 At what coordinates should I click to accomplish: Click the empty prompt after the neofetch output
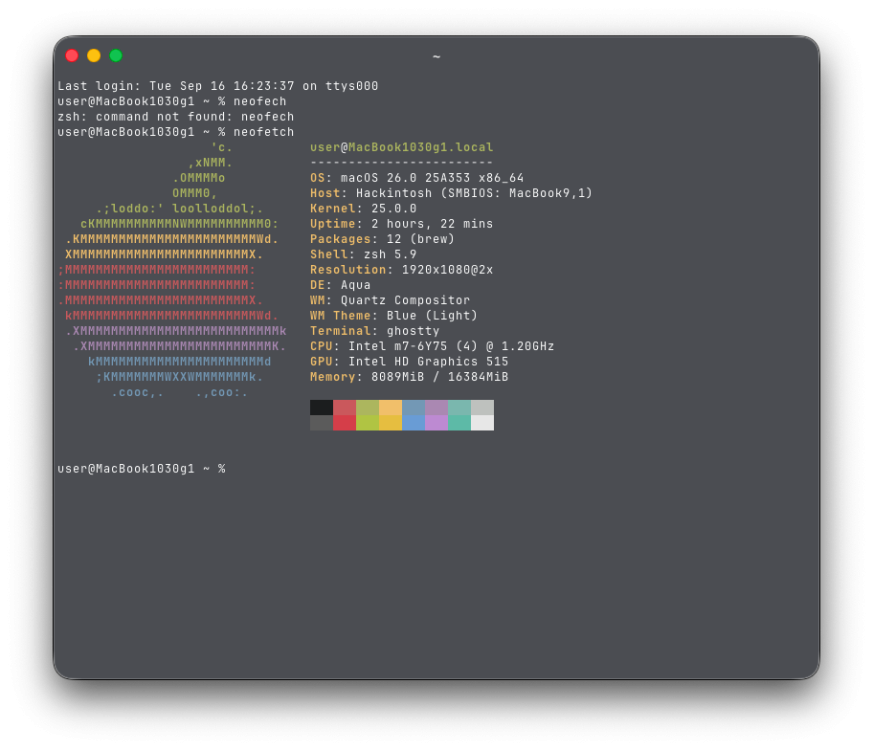141,469
